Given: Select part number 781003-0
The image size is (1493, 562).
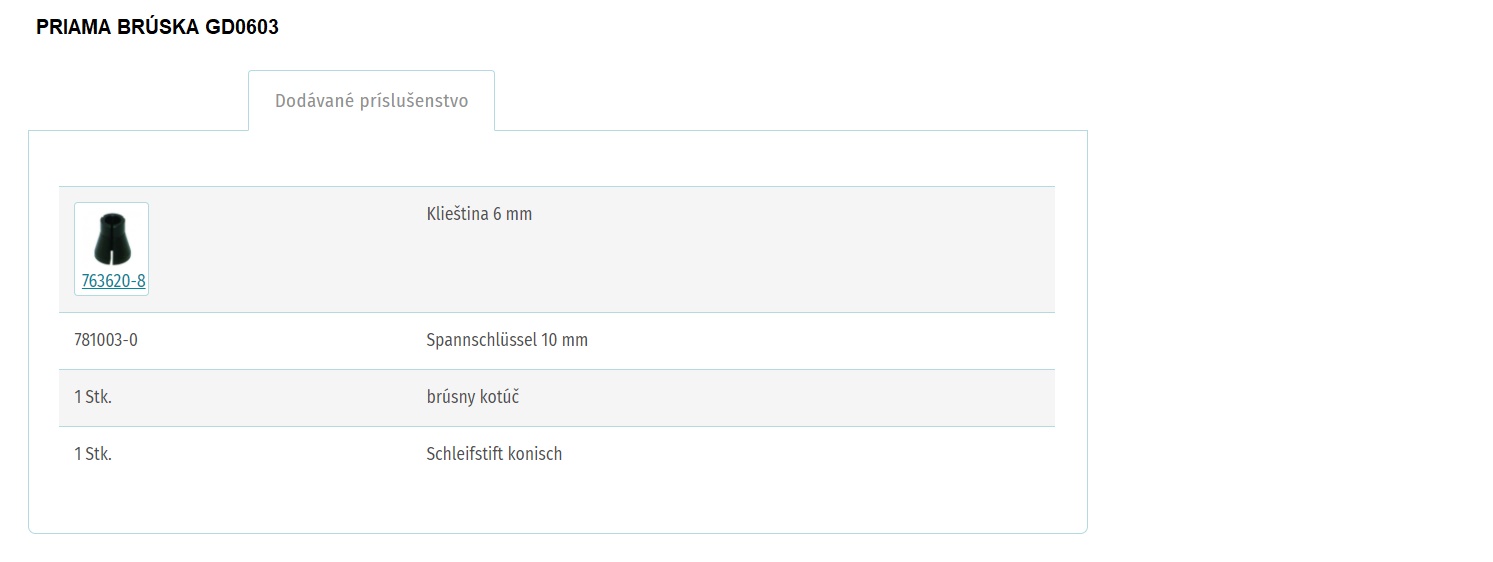Looking at the screenshot, I should [106, 340].
